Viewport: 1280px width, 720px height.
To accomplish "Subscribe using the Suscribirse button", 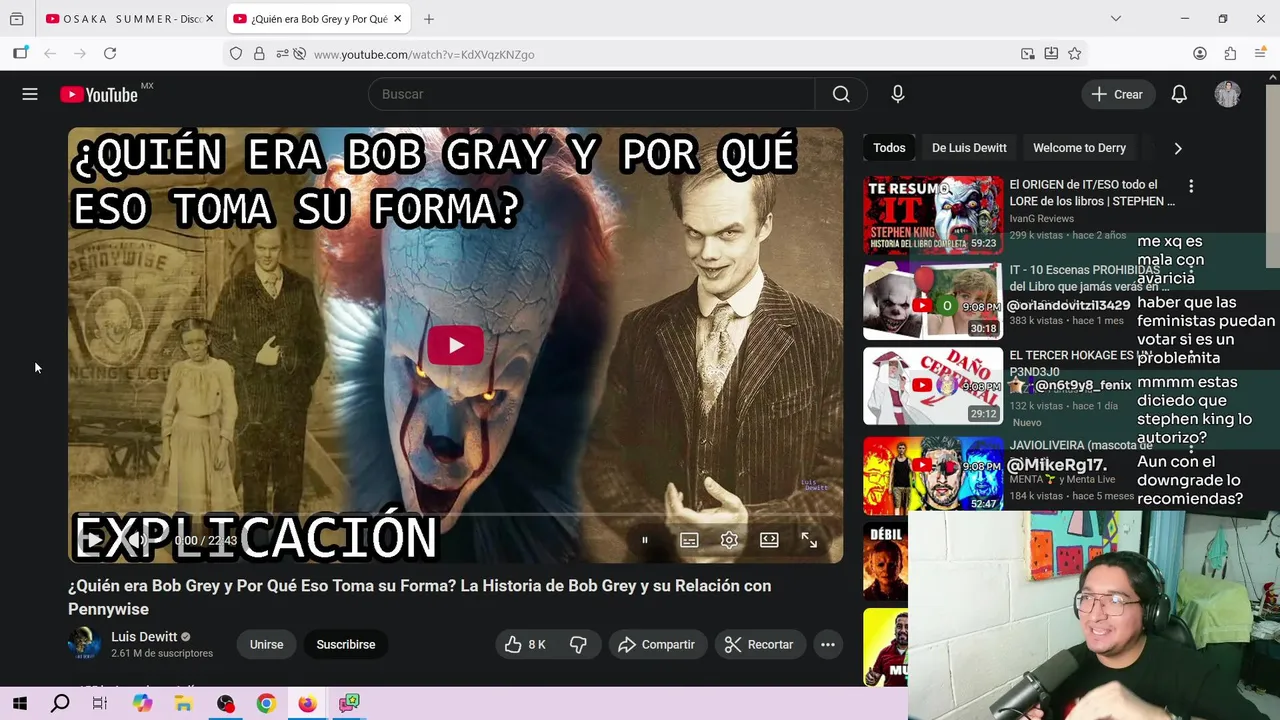I will click(346, 645).
